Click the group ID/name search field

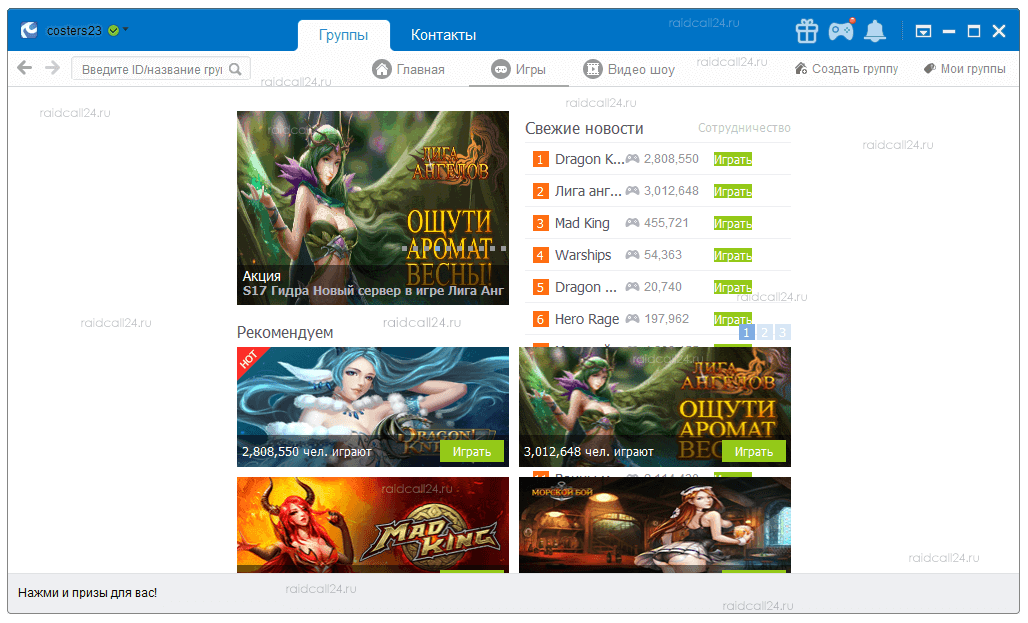pos(150,69)
